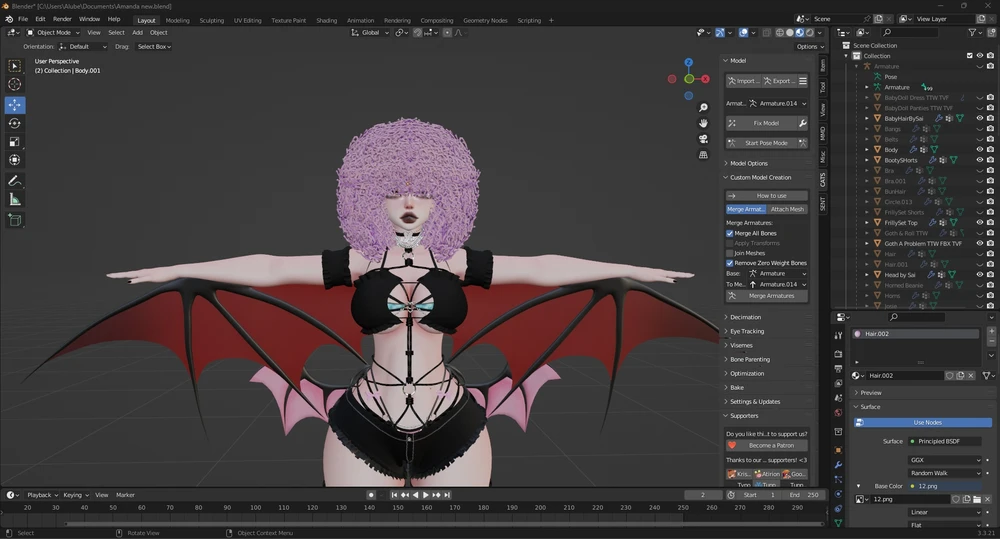Toggle the Merge All Bones checkbox

coord(730,233)
